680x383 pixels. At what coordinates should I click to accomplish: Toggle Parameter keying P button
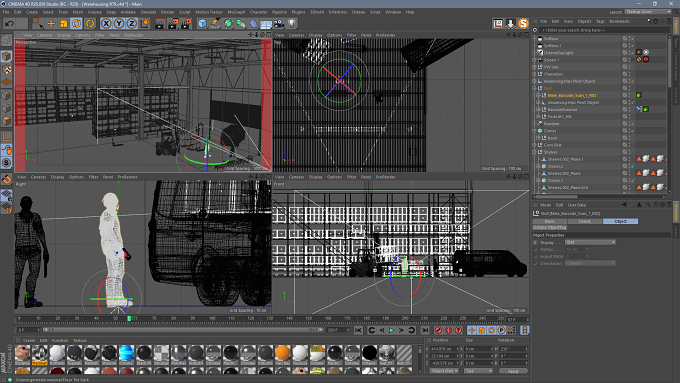coord(501,331)
